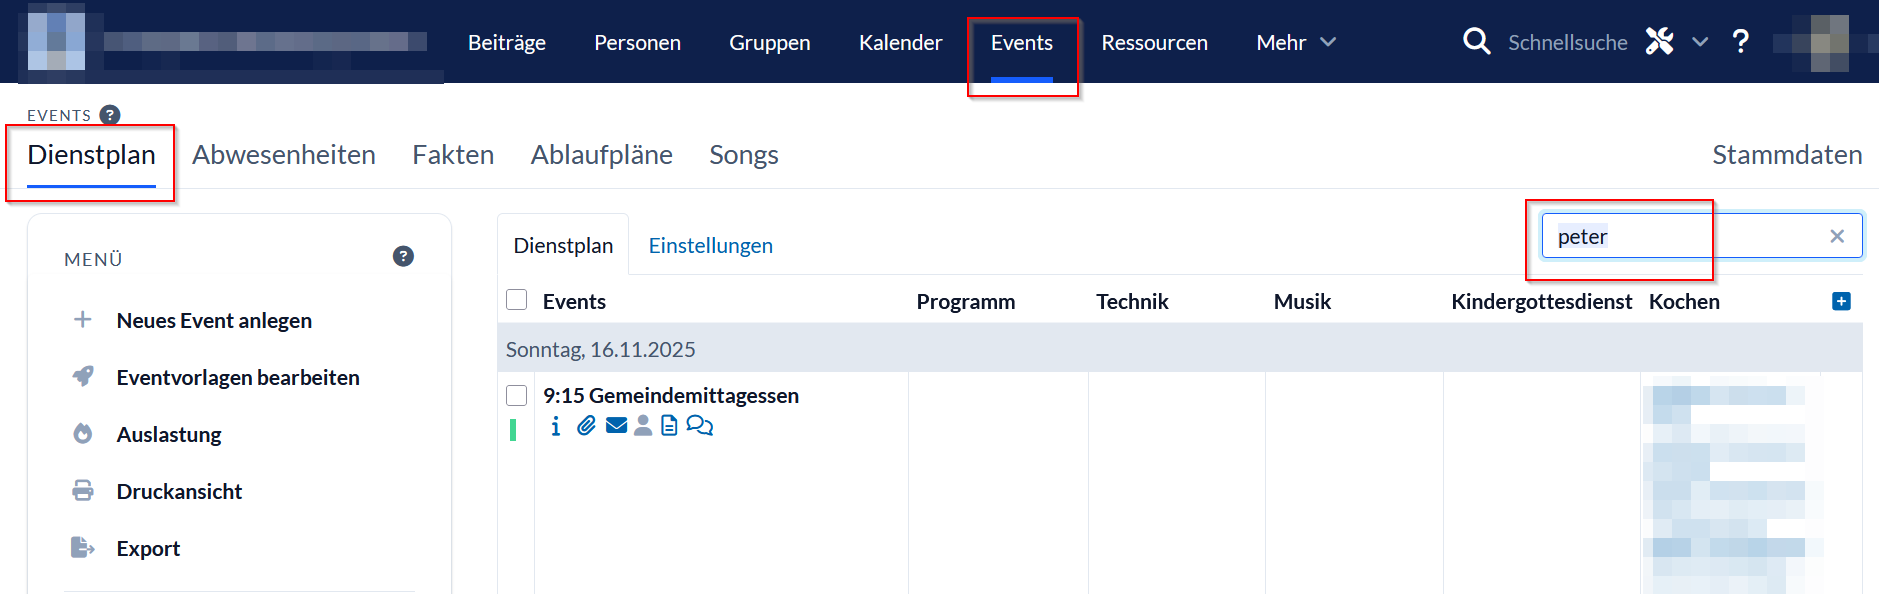Check the box for 9:15 Gemeindemittagessen event

pyautogui.click(x=517, y=396)
